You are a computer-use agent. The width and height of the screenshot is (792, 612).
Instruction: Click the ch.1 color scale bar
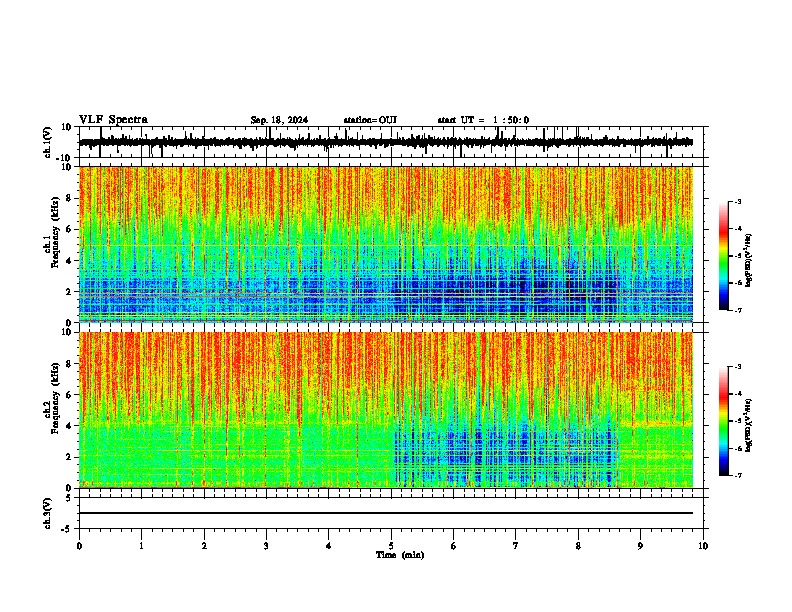(723, 256)
